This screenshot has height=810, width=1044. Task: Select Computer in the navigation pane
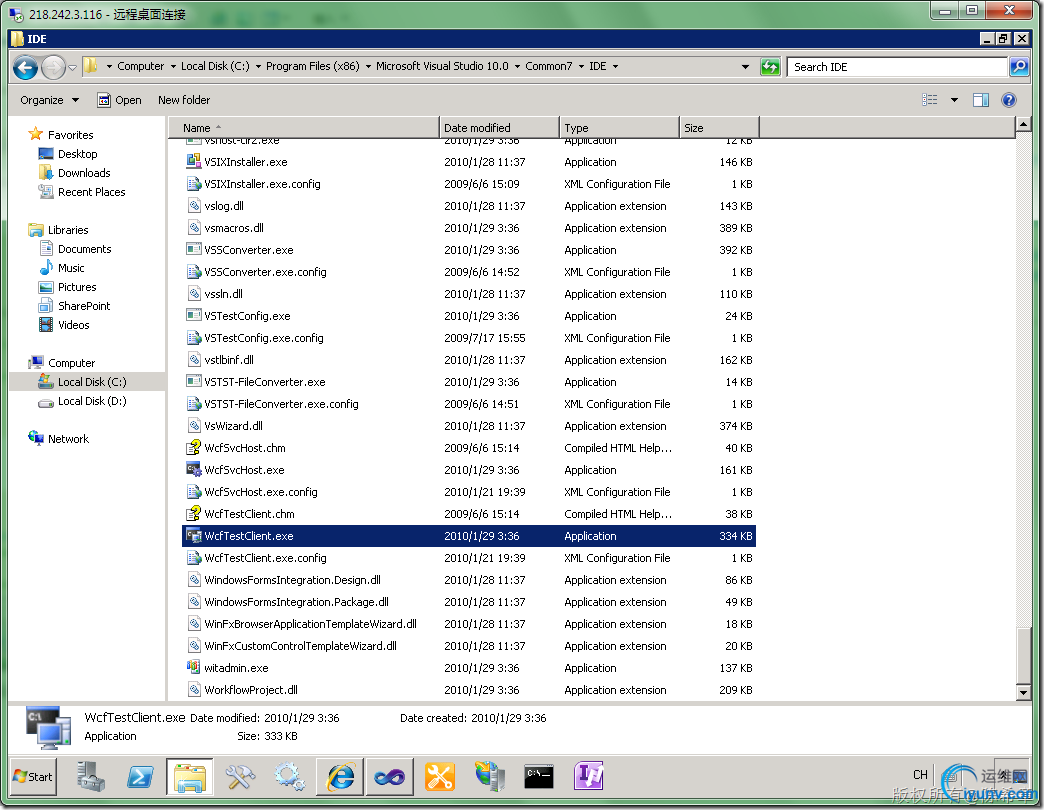pyautogui.click(x=71, y=363)
